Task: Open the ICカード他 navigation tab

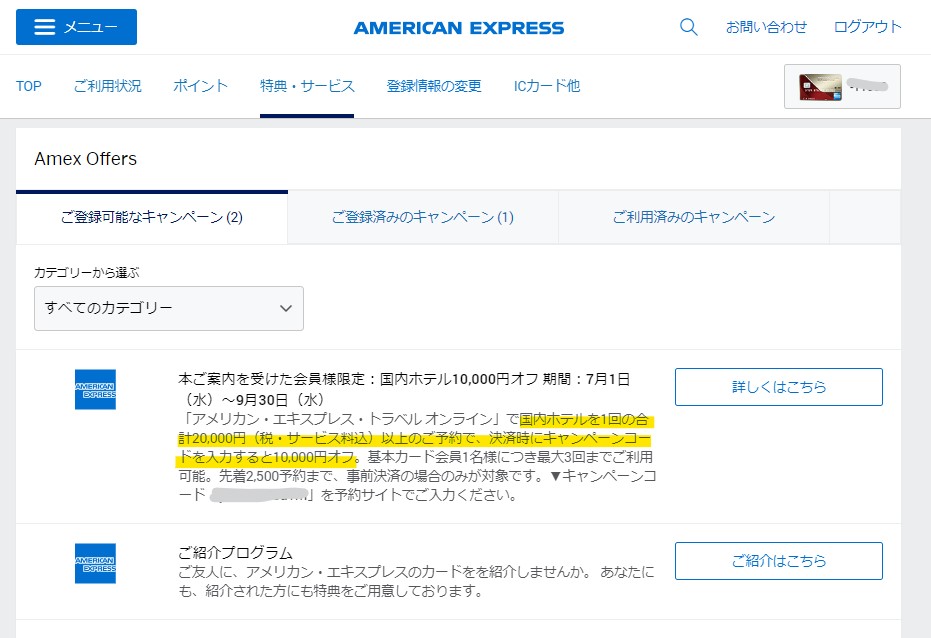Action: [x=547, y=86]
